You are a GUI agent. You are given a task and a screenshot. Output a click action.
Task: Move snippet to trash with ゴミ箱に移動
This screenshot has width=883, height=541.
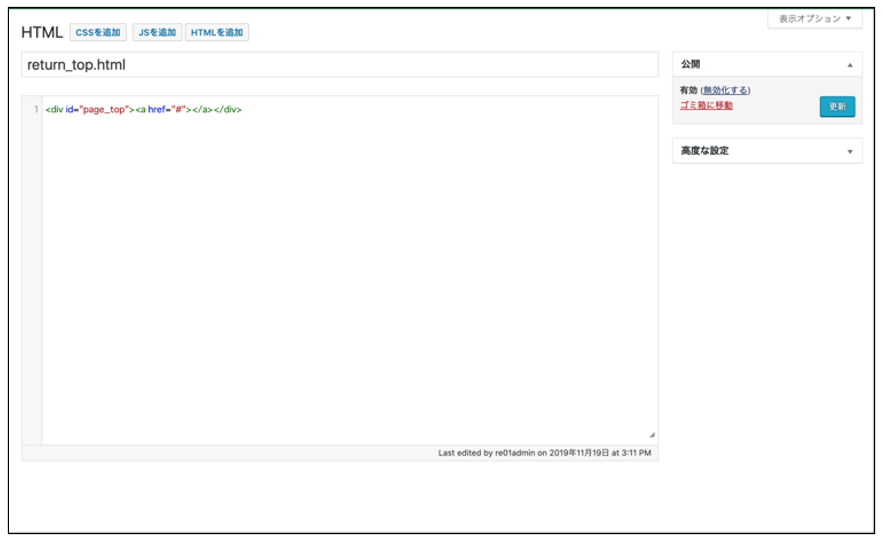tap(706, 105)
